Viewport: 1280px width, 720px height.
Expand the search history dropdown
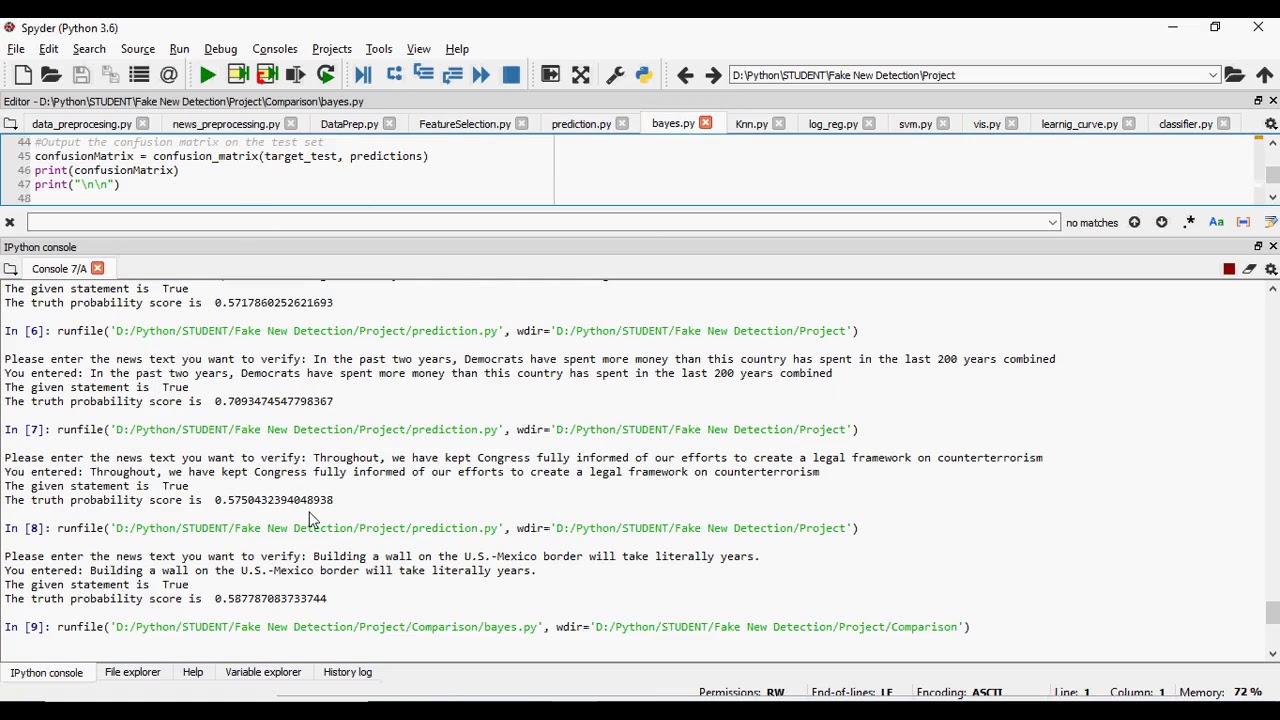[x=1053, y=222]
